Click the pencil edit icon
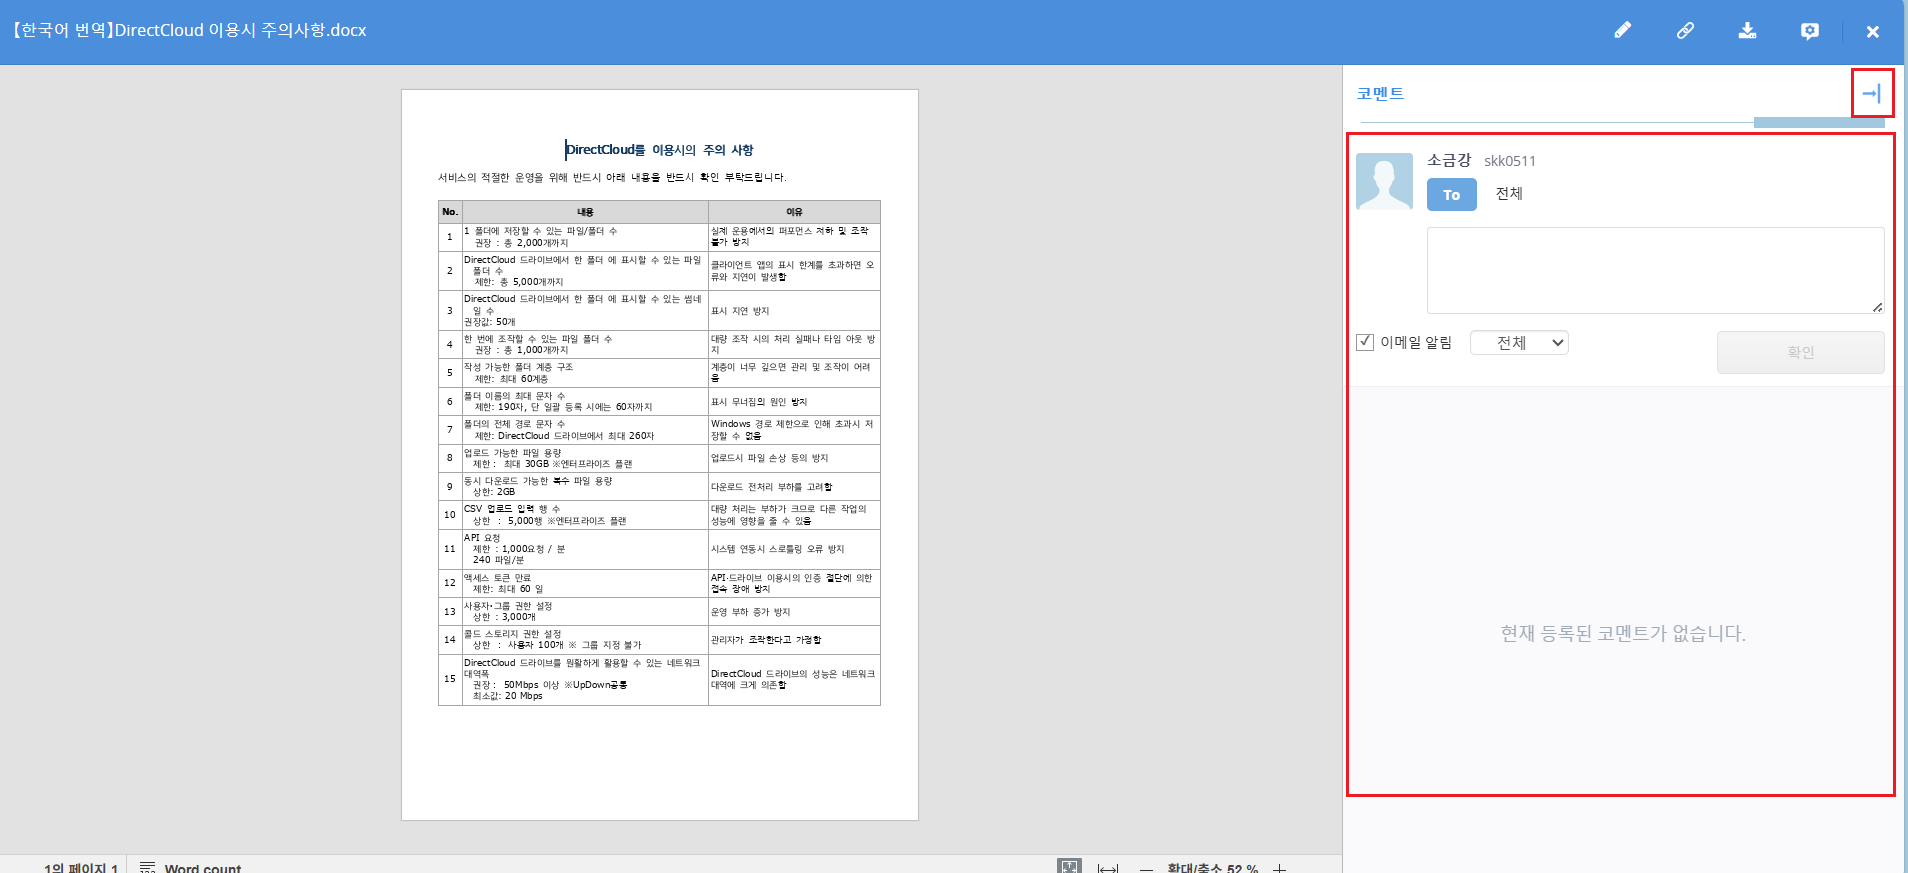Screen dimensions: 1908x873 point(1622,31)
